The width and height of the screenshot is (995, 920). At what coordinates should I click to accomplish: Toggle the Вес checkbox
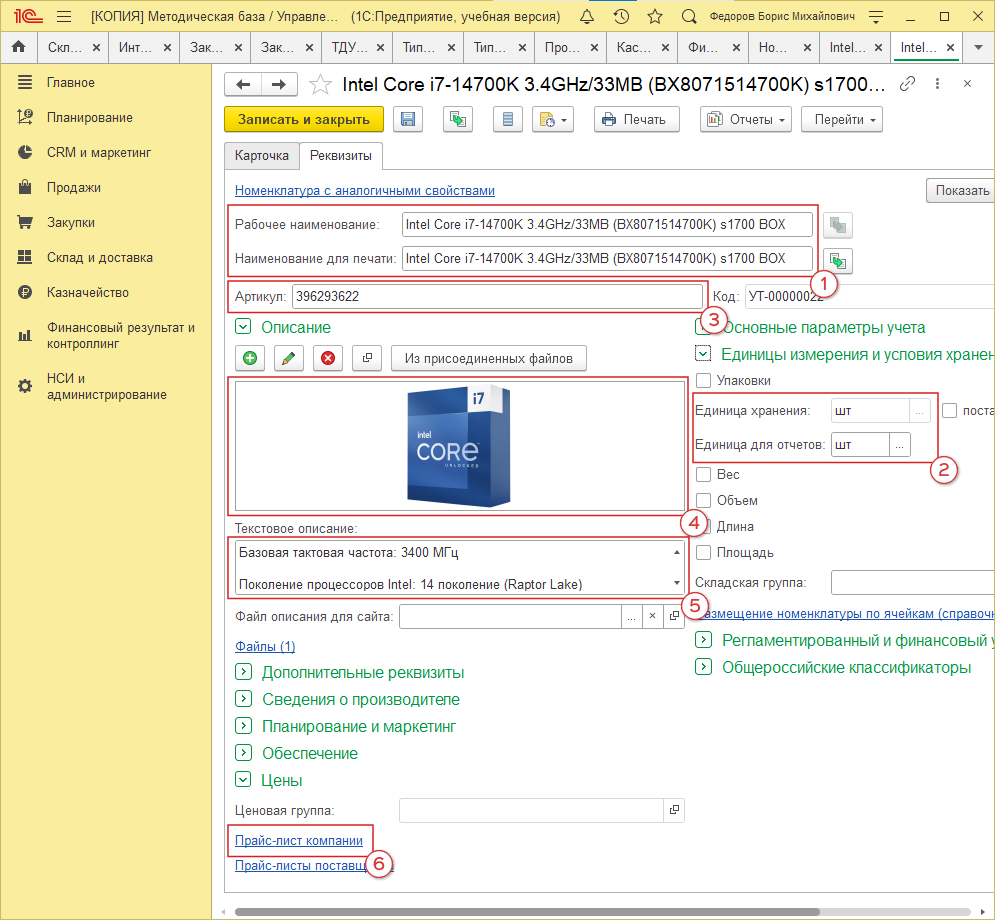(704, 474)
